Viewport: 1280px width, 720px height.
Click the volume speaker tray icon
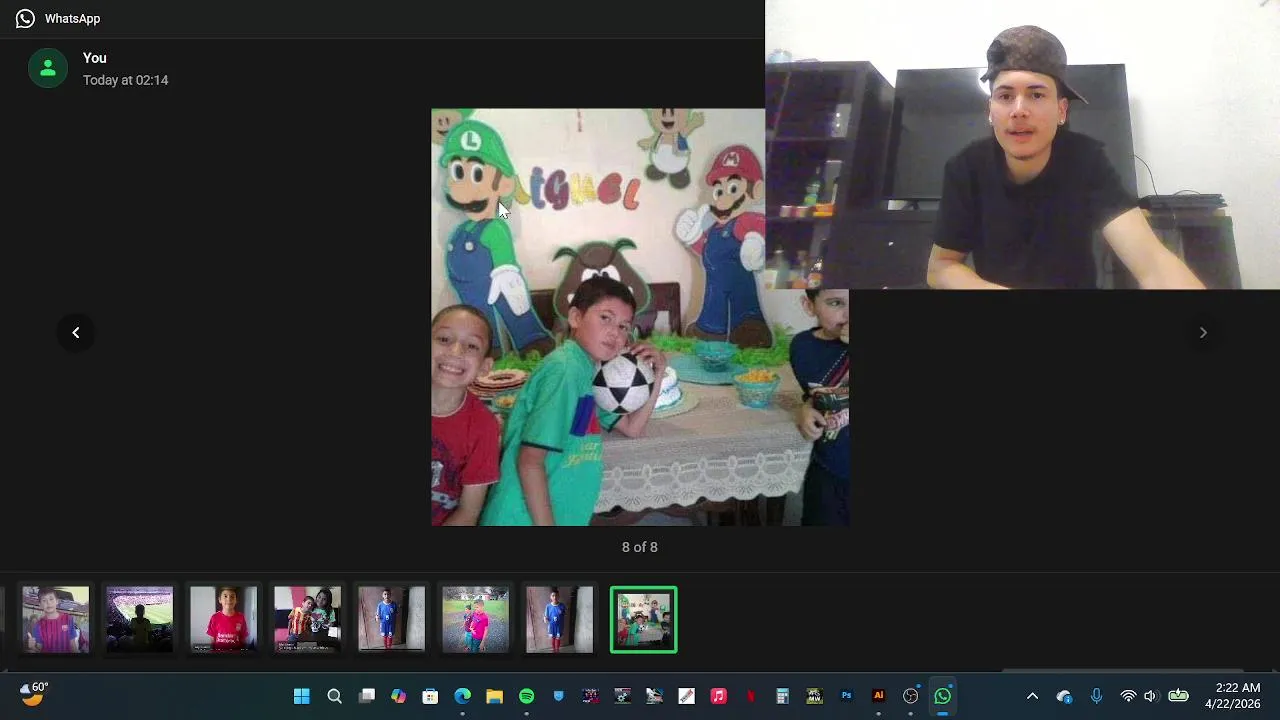coord(1150,696)
